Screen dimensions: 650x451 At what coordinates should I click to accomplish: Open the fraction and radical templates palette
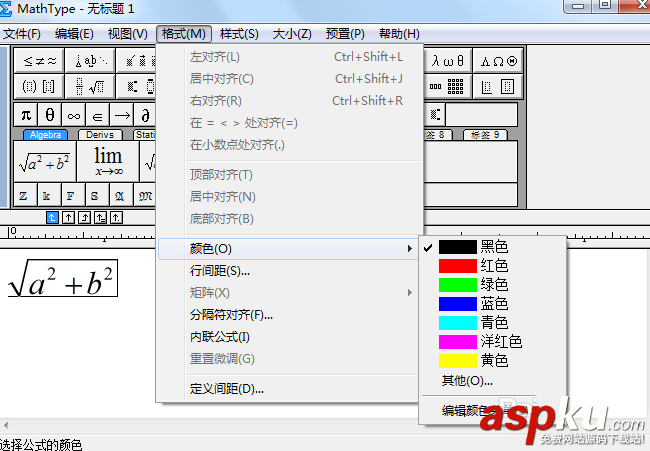pos(90,86)
